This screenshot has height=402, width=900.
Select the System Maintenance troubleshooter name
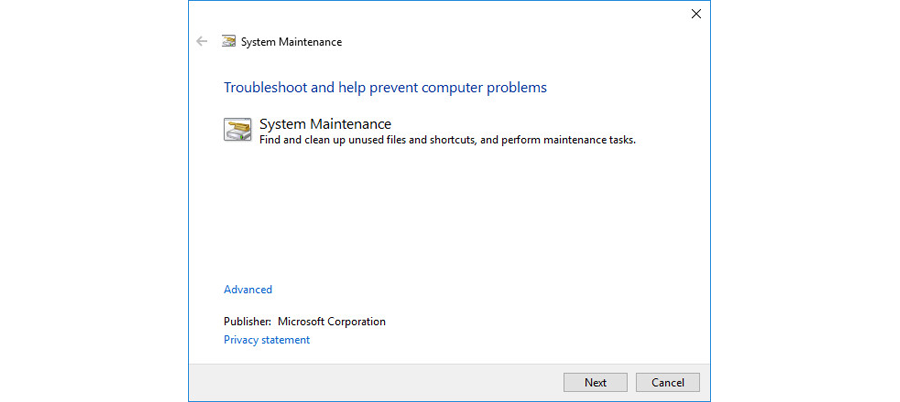tap(325, 123)
